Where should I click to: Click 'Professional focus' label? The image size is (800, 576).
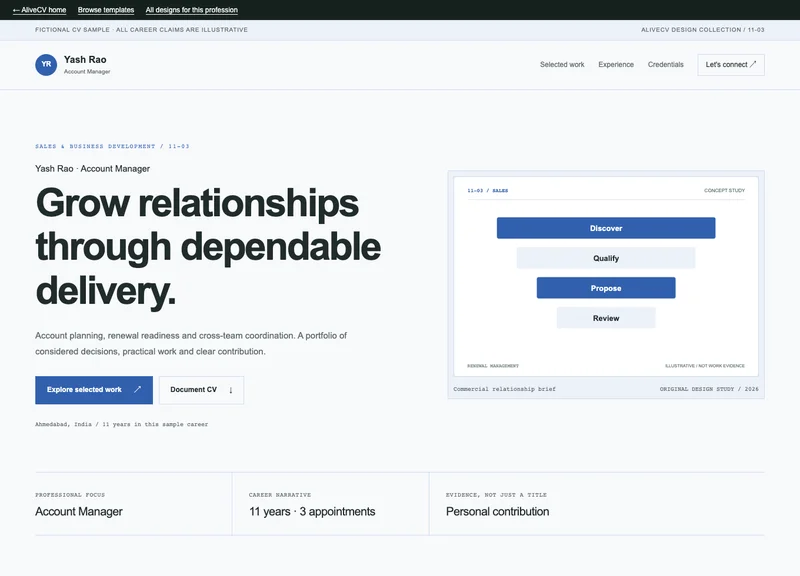[x=70, y=495]
